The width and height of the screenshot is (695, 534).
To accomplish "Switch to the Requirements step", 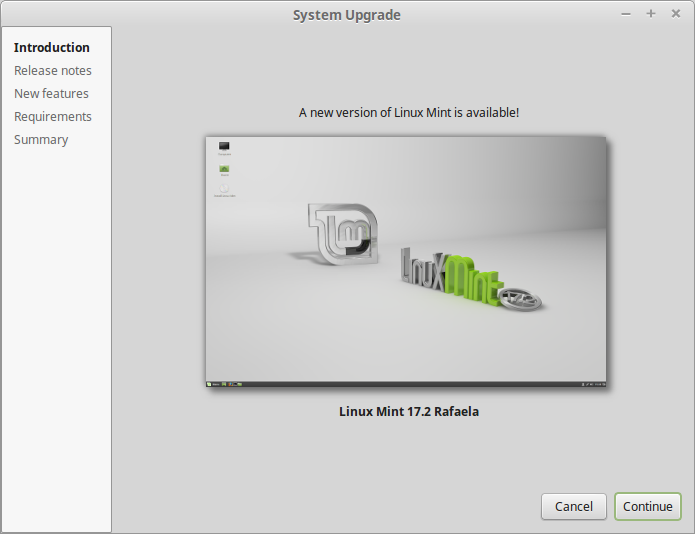I will pyautogui.click(x=53, y=117).
